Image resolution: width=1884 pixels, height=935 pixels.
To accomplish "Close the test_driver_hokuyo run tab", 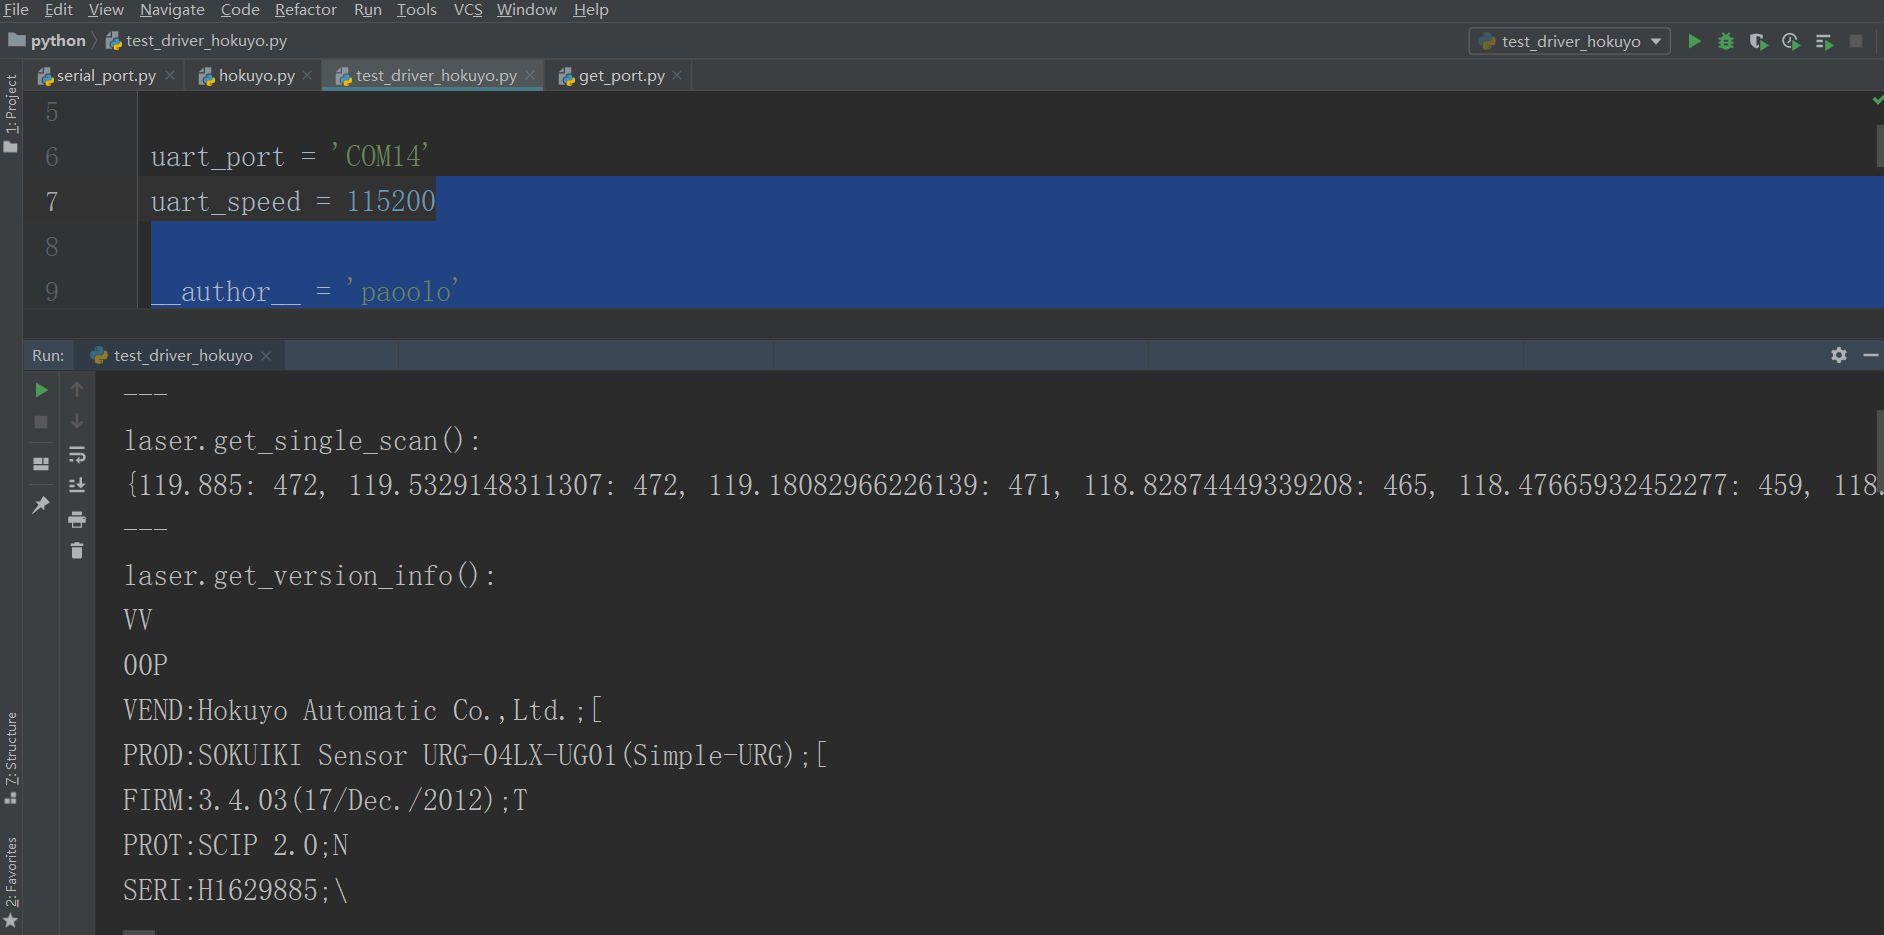I will pos(266,356).
